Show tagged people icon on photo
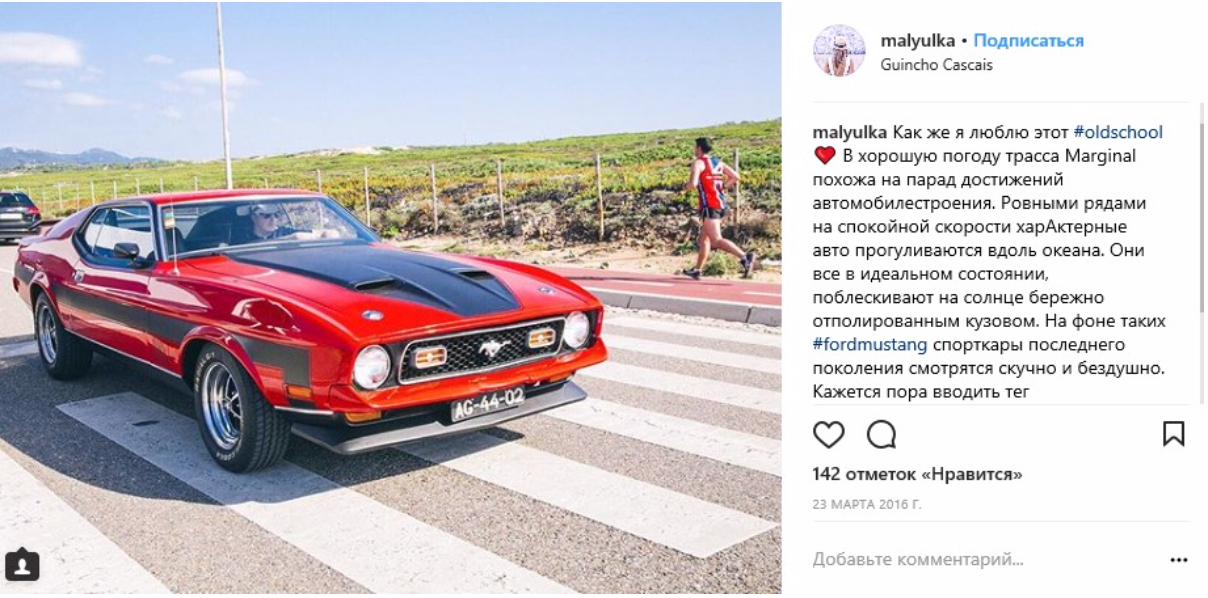 point(22,566)
